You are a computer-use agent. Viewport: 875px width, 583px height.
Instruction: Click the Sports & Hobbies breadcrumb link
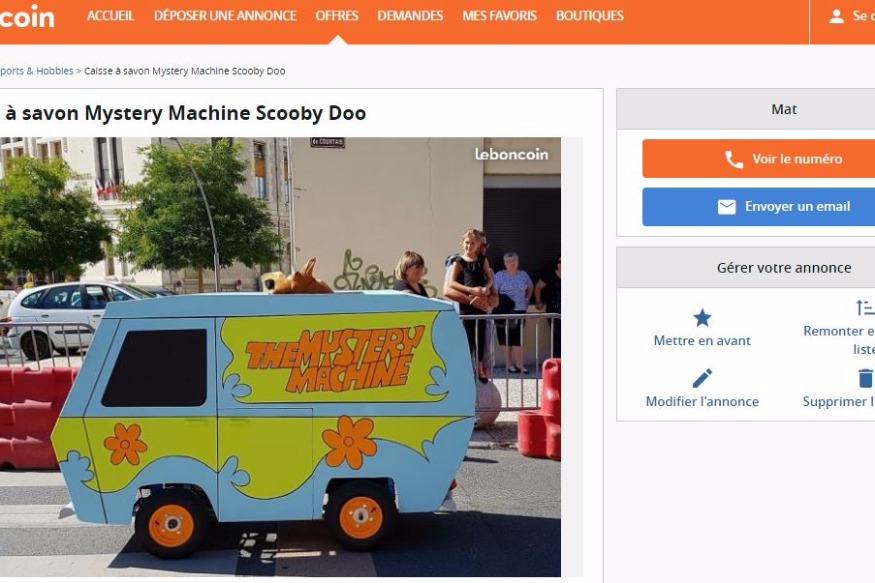[36, 71]
